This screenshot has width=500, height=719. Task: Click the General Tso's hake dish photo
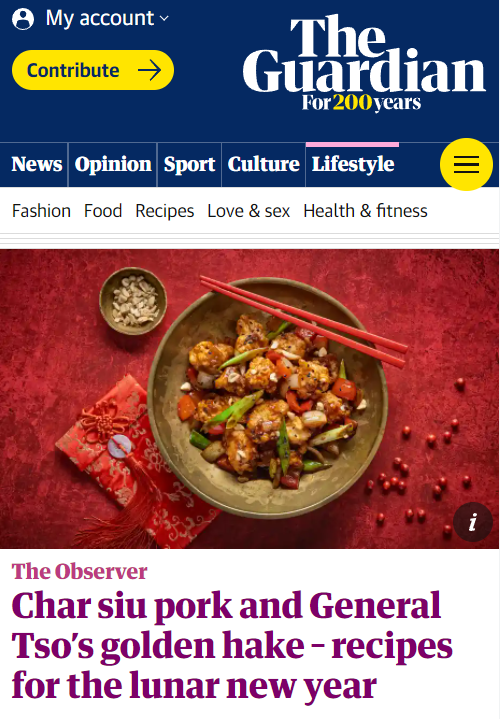[250, 399]
